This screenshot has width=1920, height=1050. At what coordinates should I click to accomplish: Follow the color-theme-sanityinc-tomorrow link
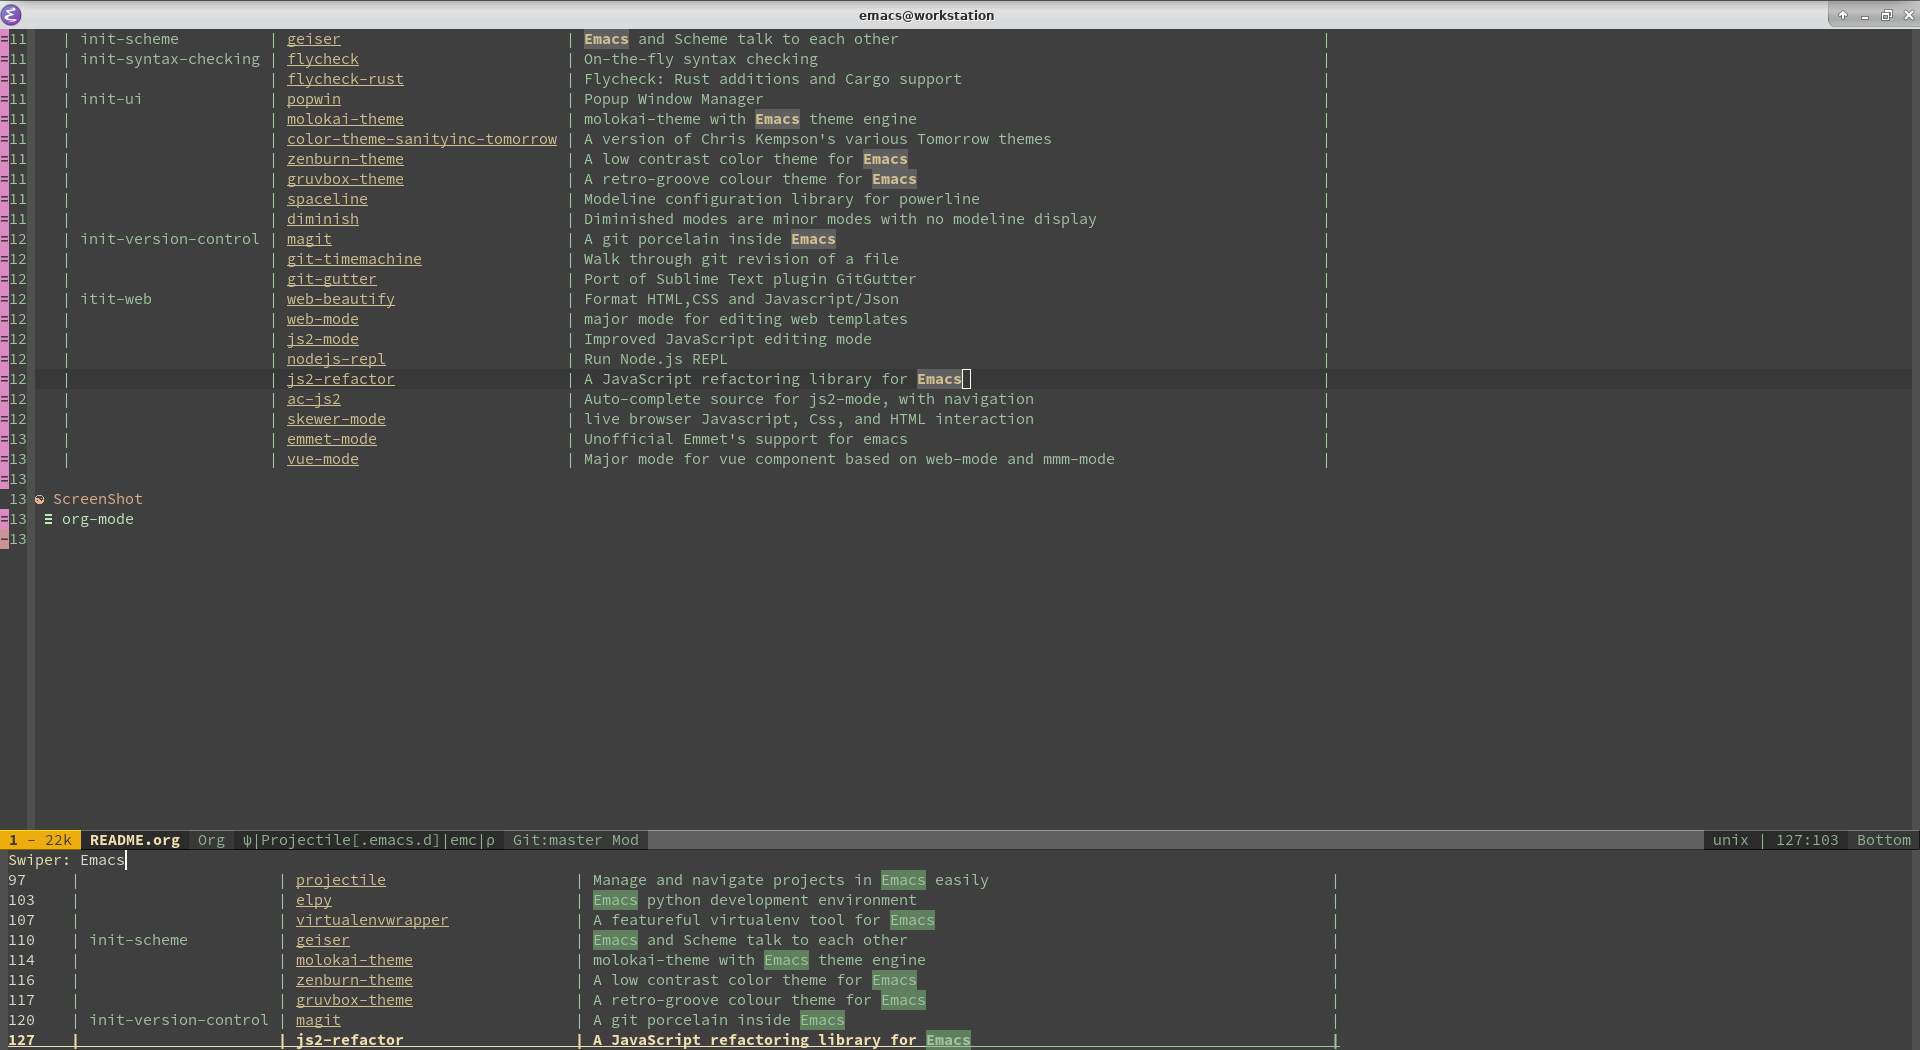click(422, 139)
